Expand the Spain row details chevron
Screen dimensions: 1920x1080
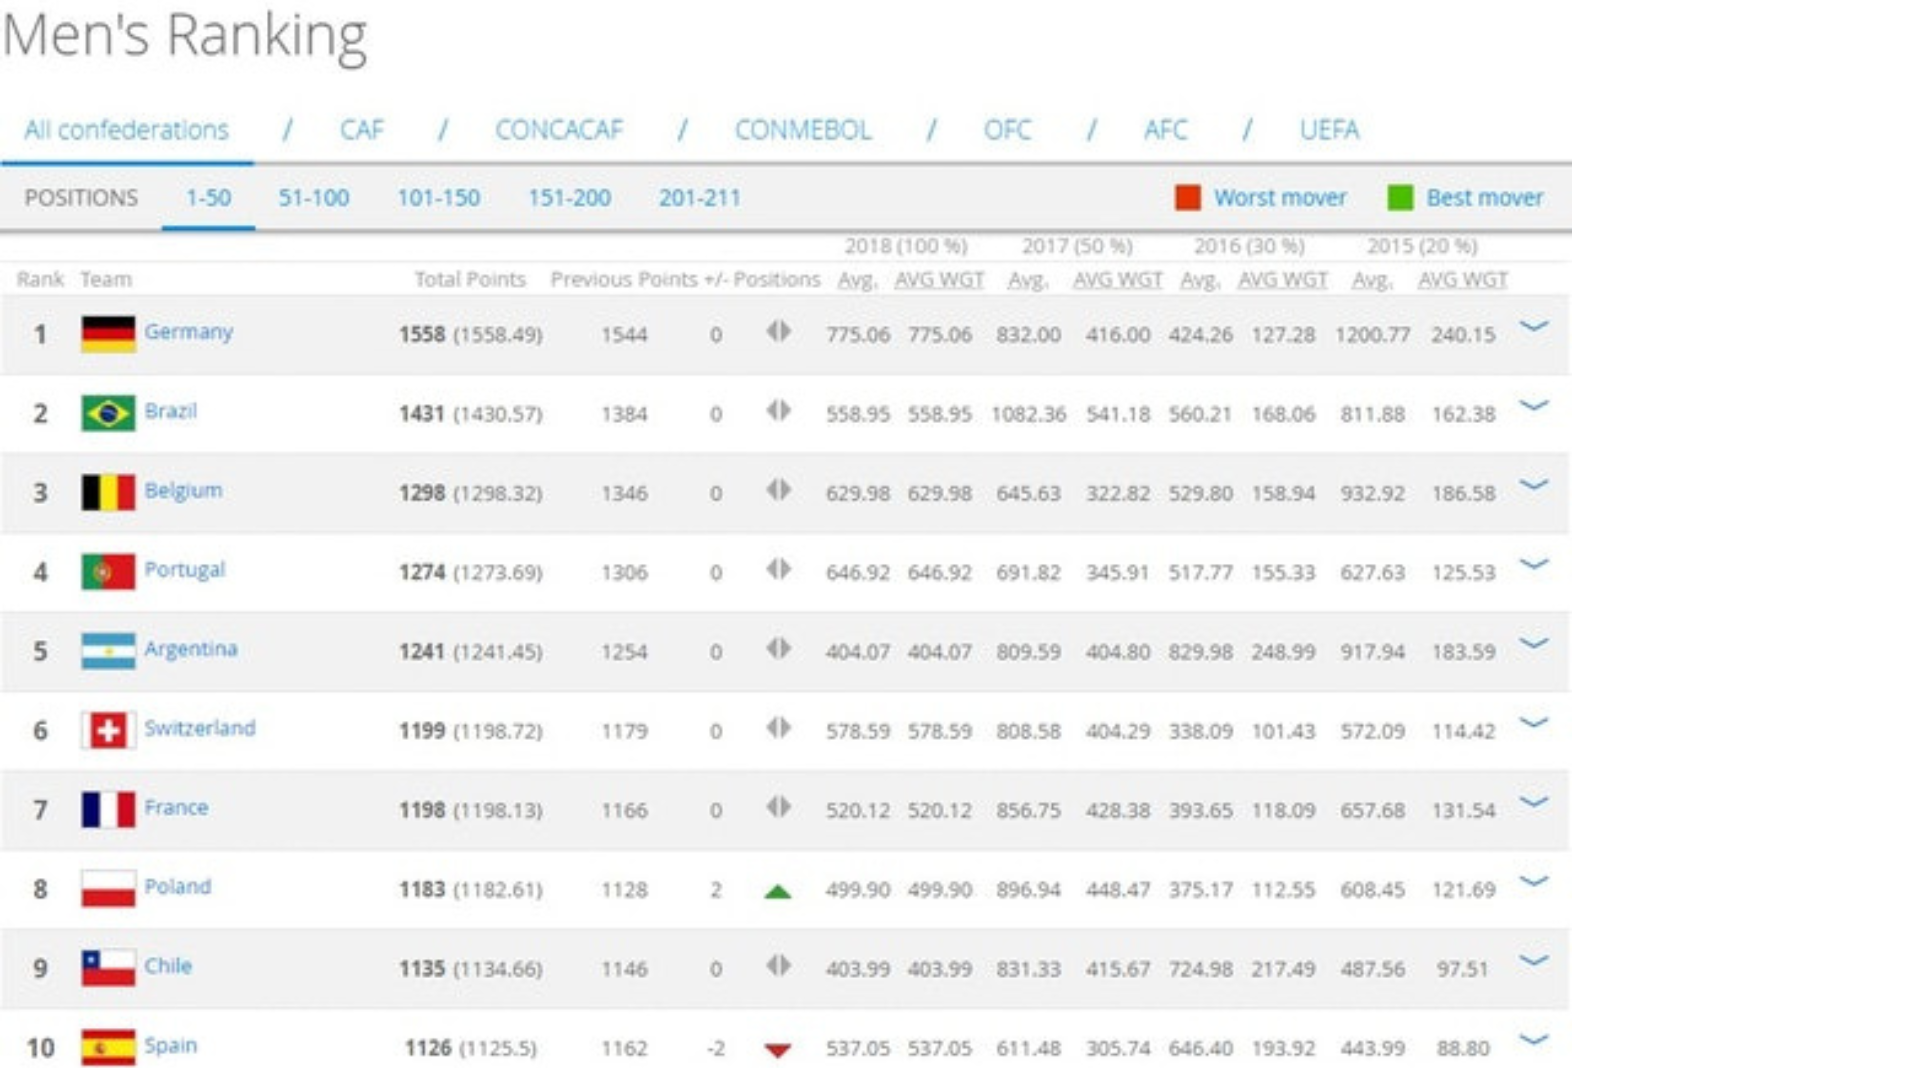tap(1534, 1039)
